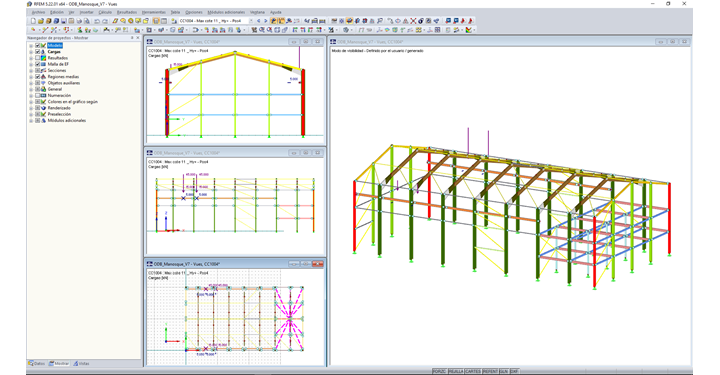Click the new member line tool icon
The image size is (720, 375).
point(45,30)
